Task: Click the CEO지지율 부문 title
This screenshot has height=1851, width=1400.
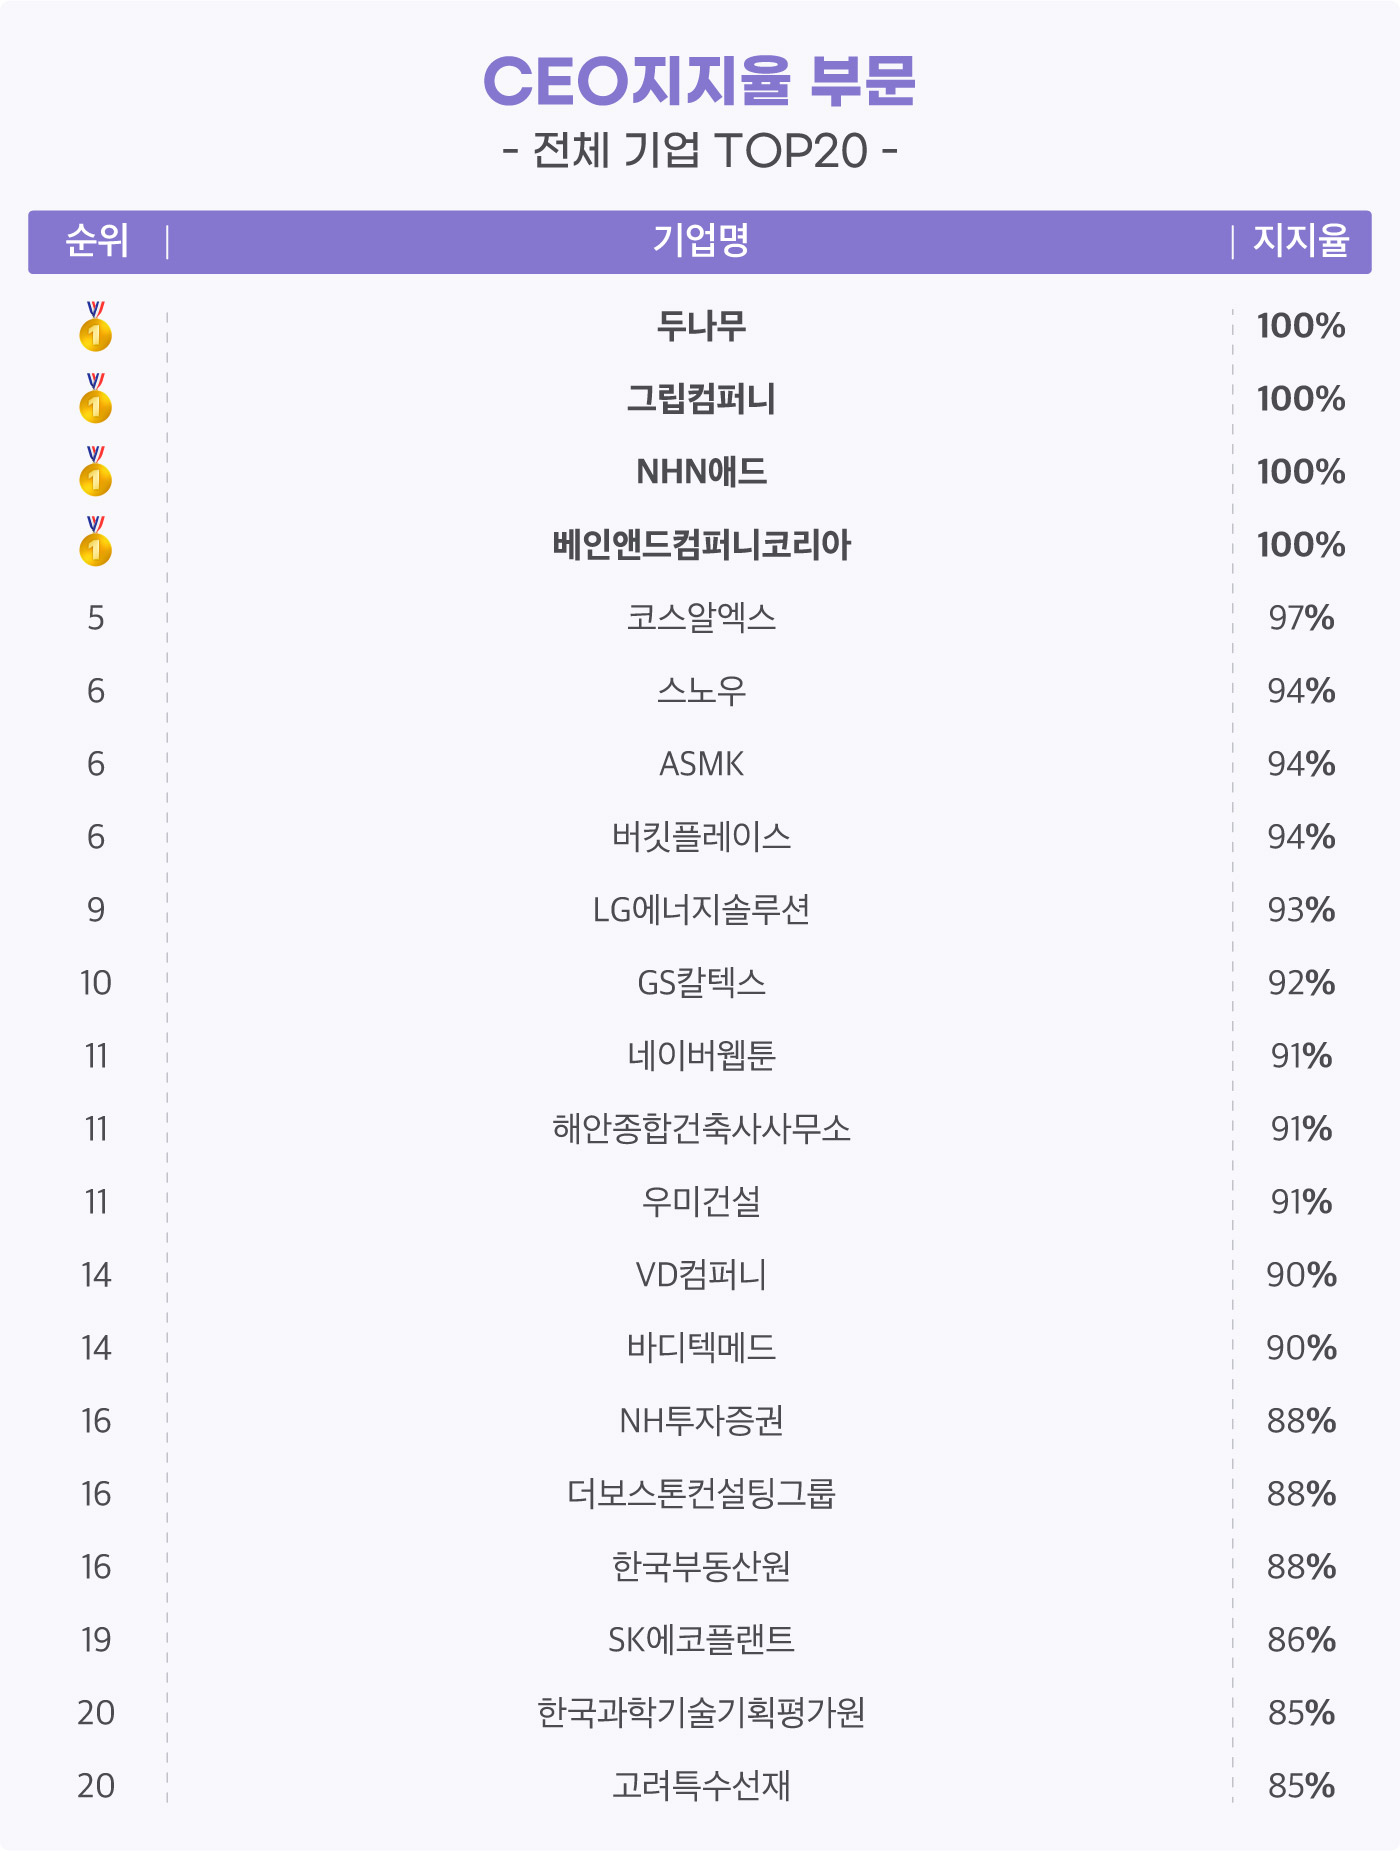Action: coord(699,81)
